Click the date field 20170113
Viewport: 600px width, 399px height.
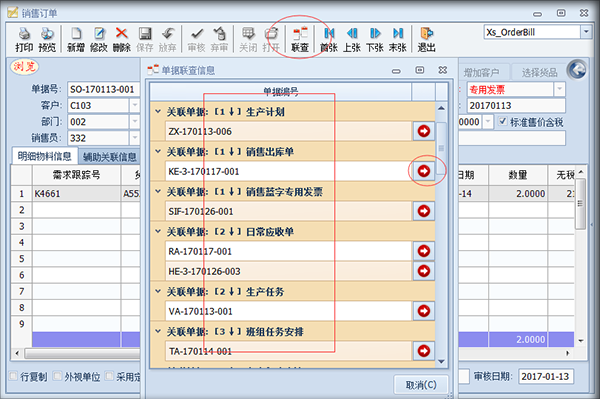pos(516,106)
